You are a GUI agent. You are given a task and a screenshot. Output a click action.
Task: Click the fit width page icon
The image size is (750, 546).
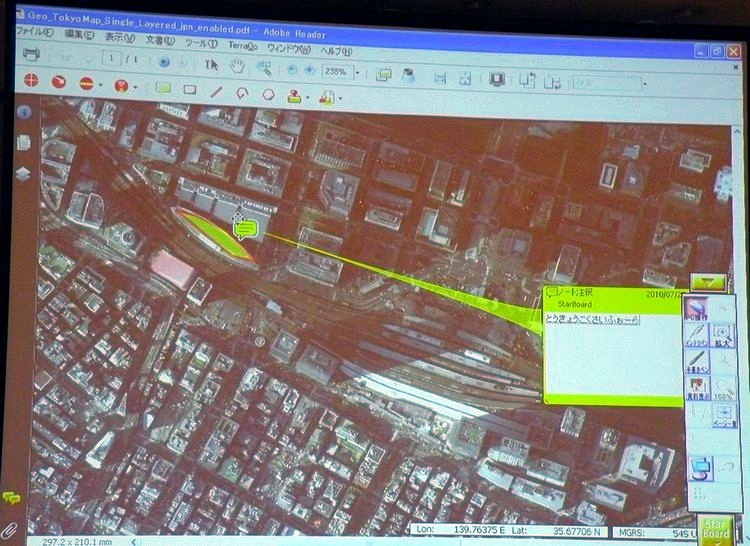point(440,78)
